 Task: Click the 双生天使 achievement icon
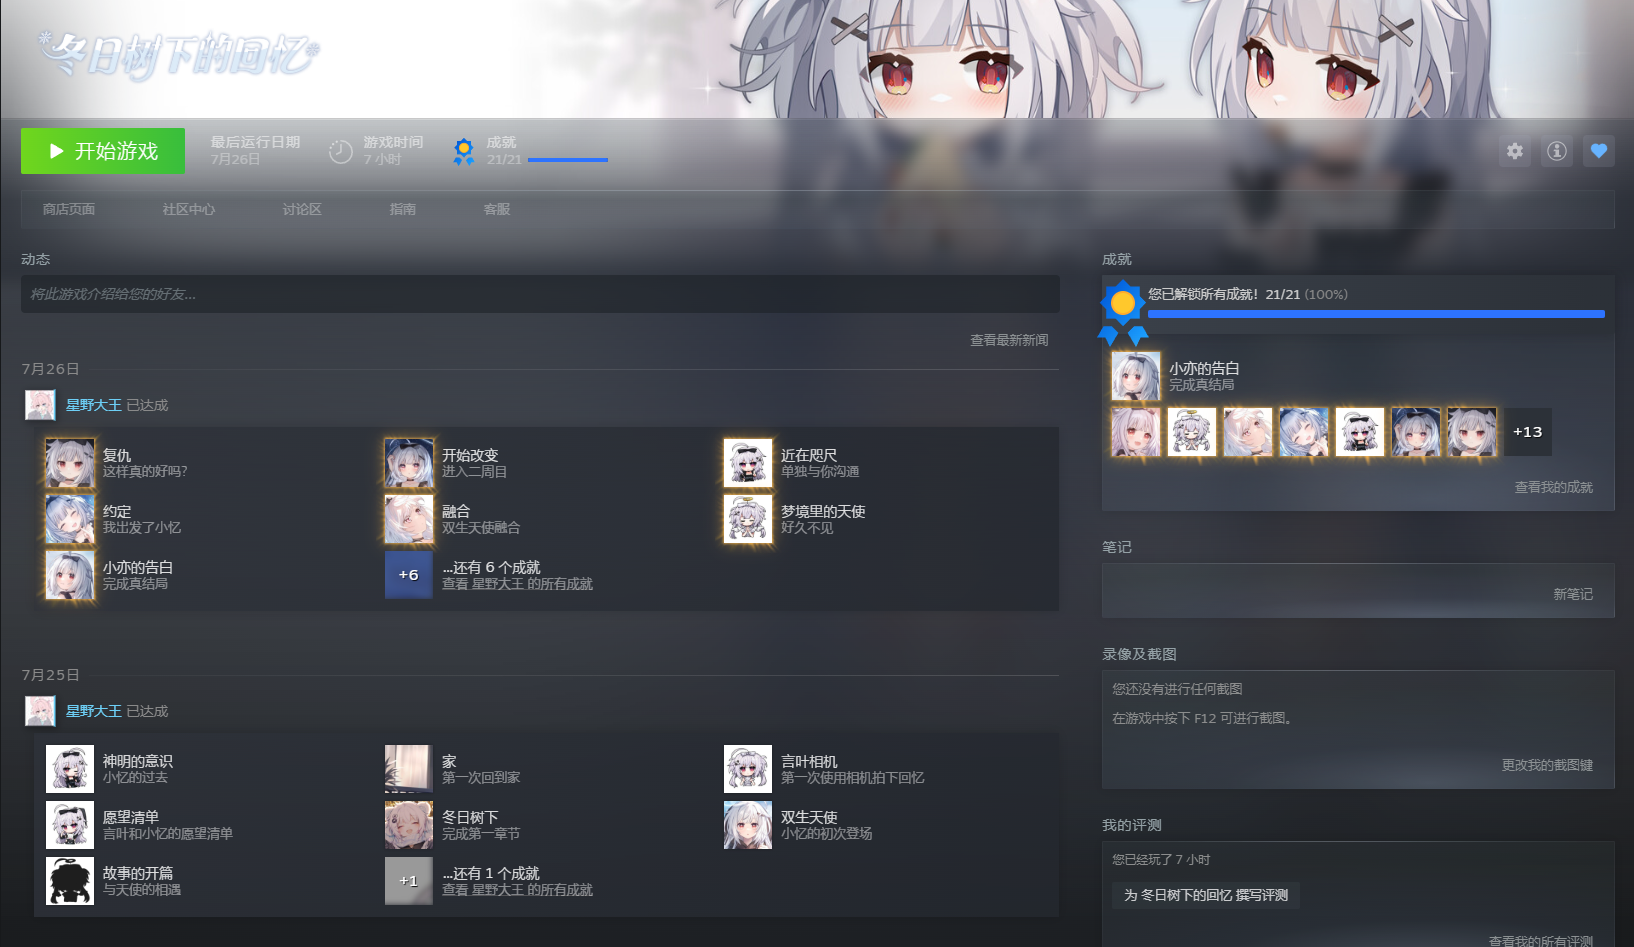pos(748,825)
